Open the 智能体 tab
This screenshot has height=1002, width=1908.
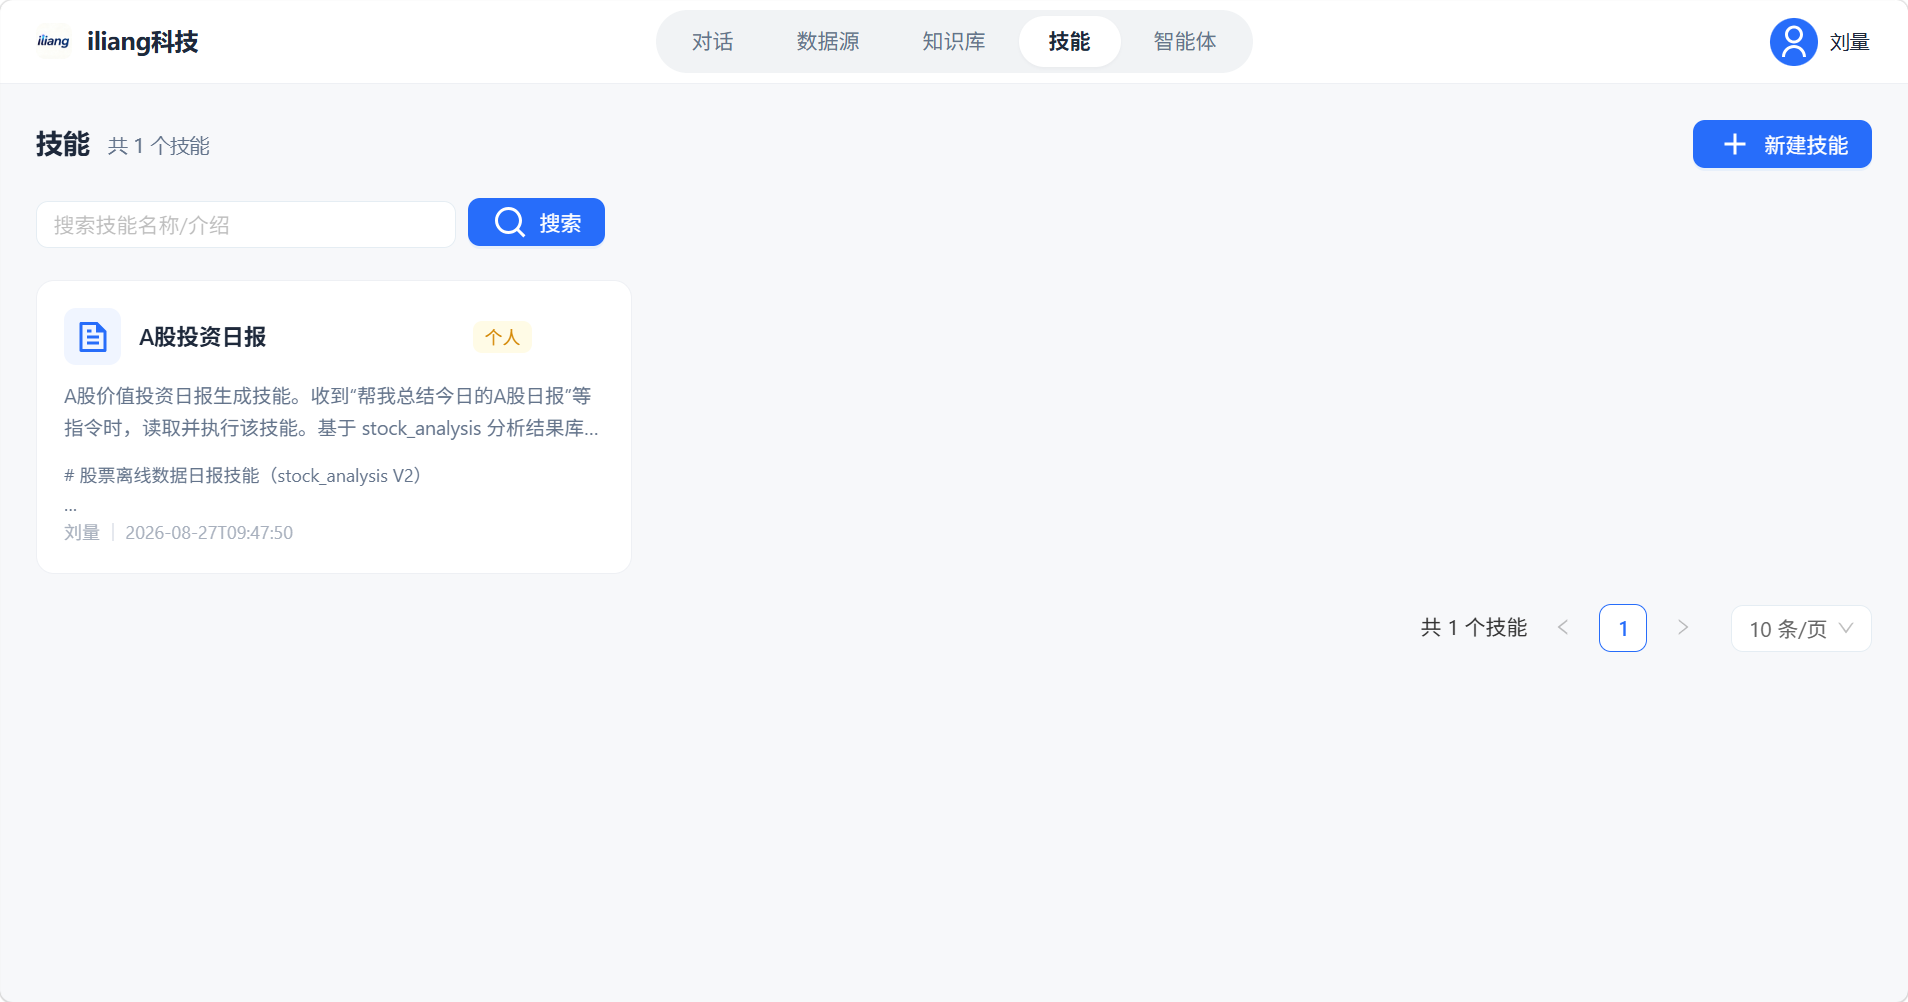1185,41
